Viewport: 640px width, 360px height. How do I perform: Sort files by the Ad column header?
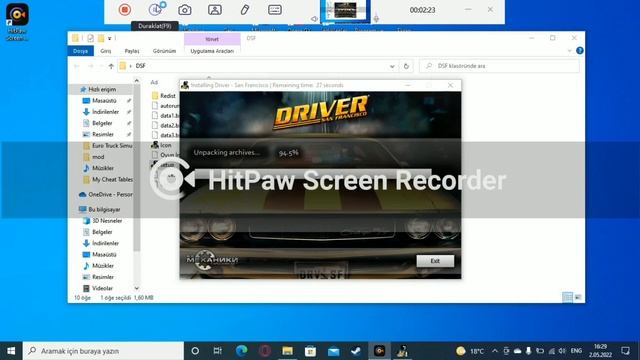pos(154,82)
